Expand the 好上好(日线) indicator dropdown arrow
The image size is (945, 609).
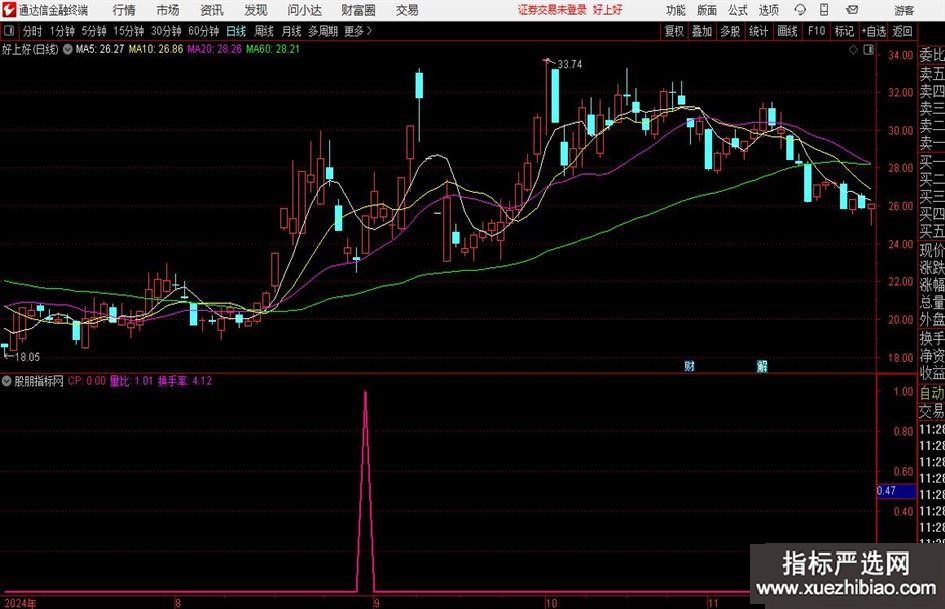tap(68, 49)
